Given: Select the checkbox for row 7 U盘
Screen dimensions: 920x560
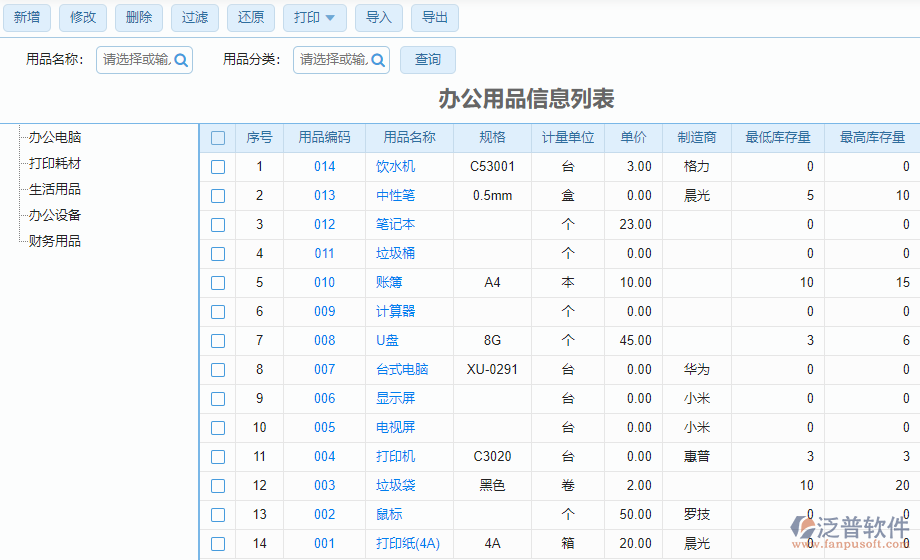Looking at the screenshot, I should (218, 341).
